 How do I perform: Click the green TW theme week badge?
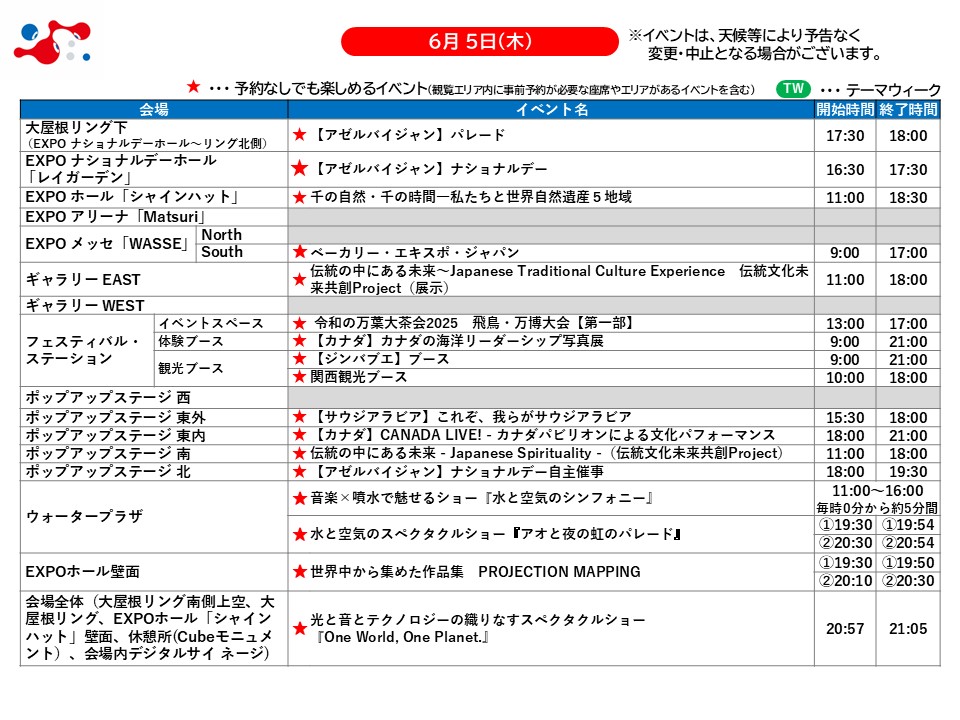(x=793, y=89)
